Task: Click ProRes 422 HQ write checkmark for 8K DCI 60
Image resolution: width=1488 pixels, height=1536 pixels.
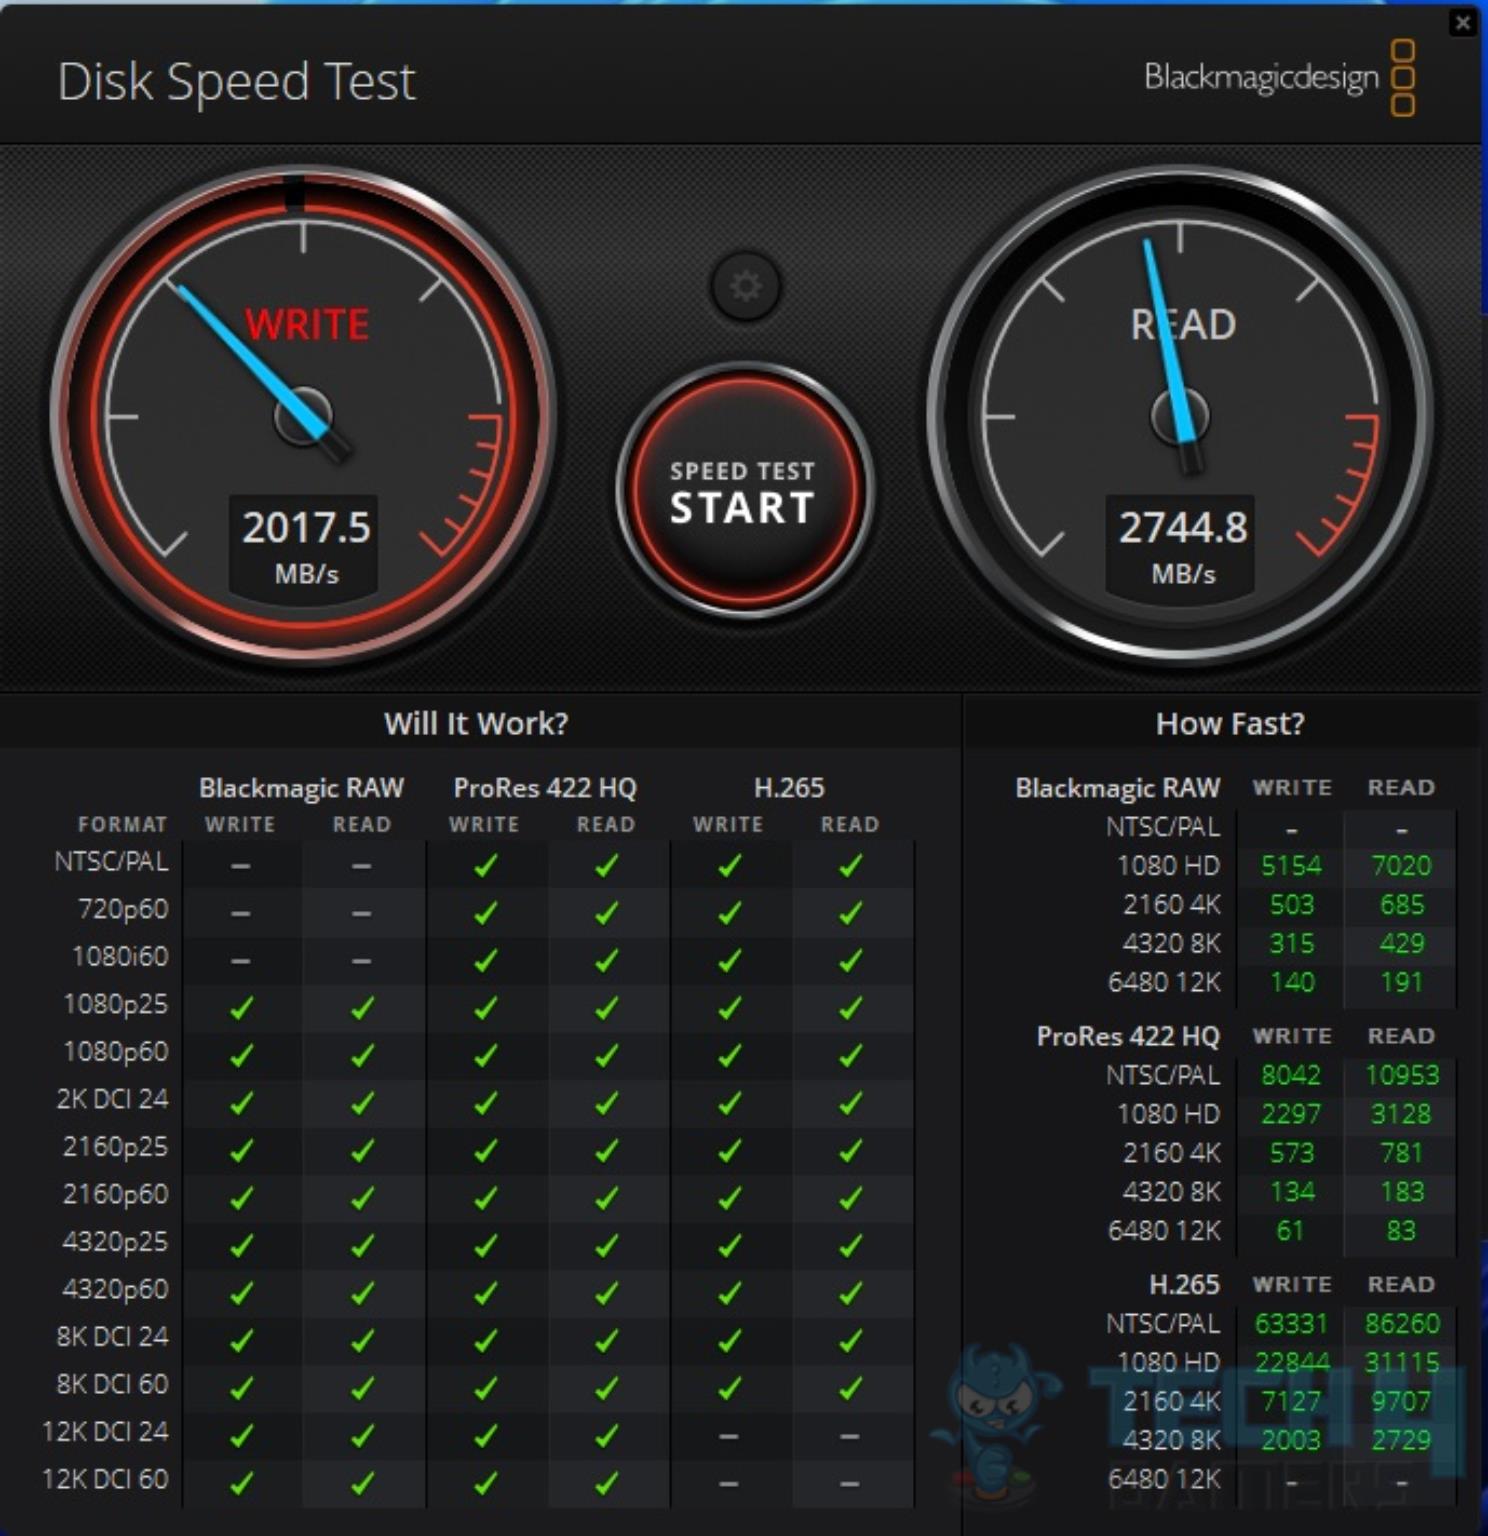Action: click(485, 1388)
